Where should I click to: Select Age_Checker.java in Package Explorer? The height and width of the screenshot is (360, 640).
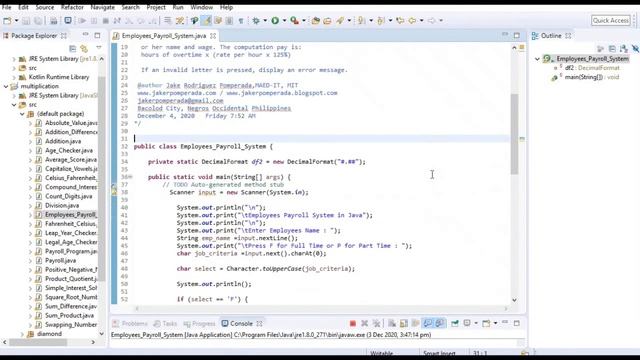(64, 151)
